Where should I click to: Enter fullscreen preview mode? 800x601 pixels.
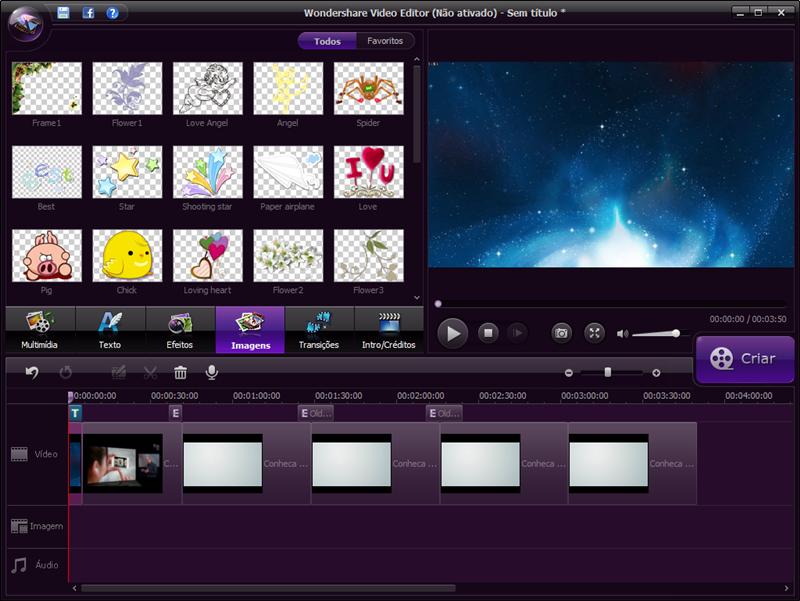coord(593,331)
